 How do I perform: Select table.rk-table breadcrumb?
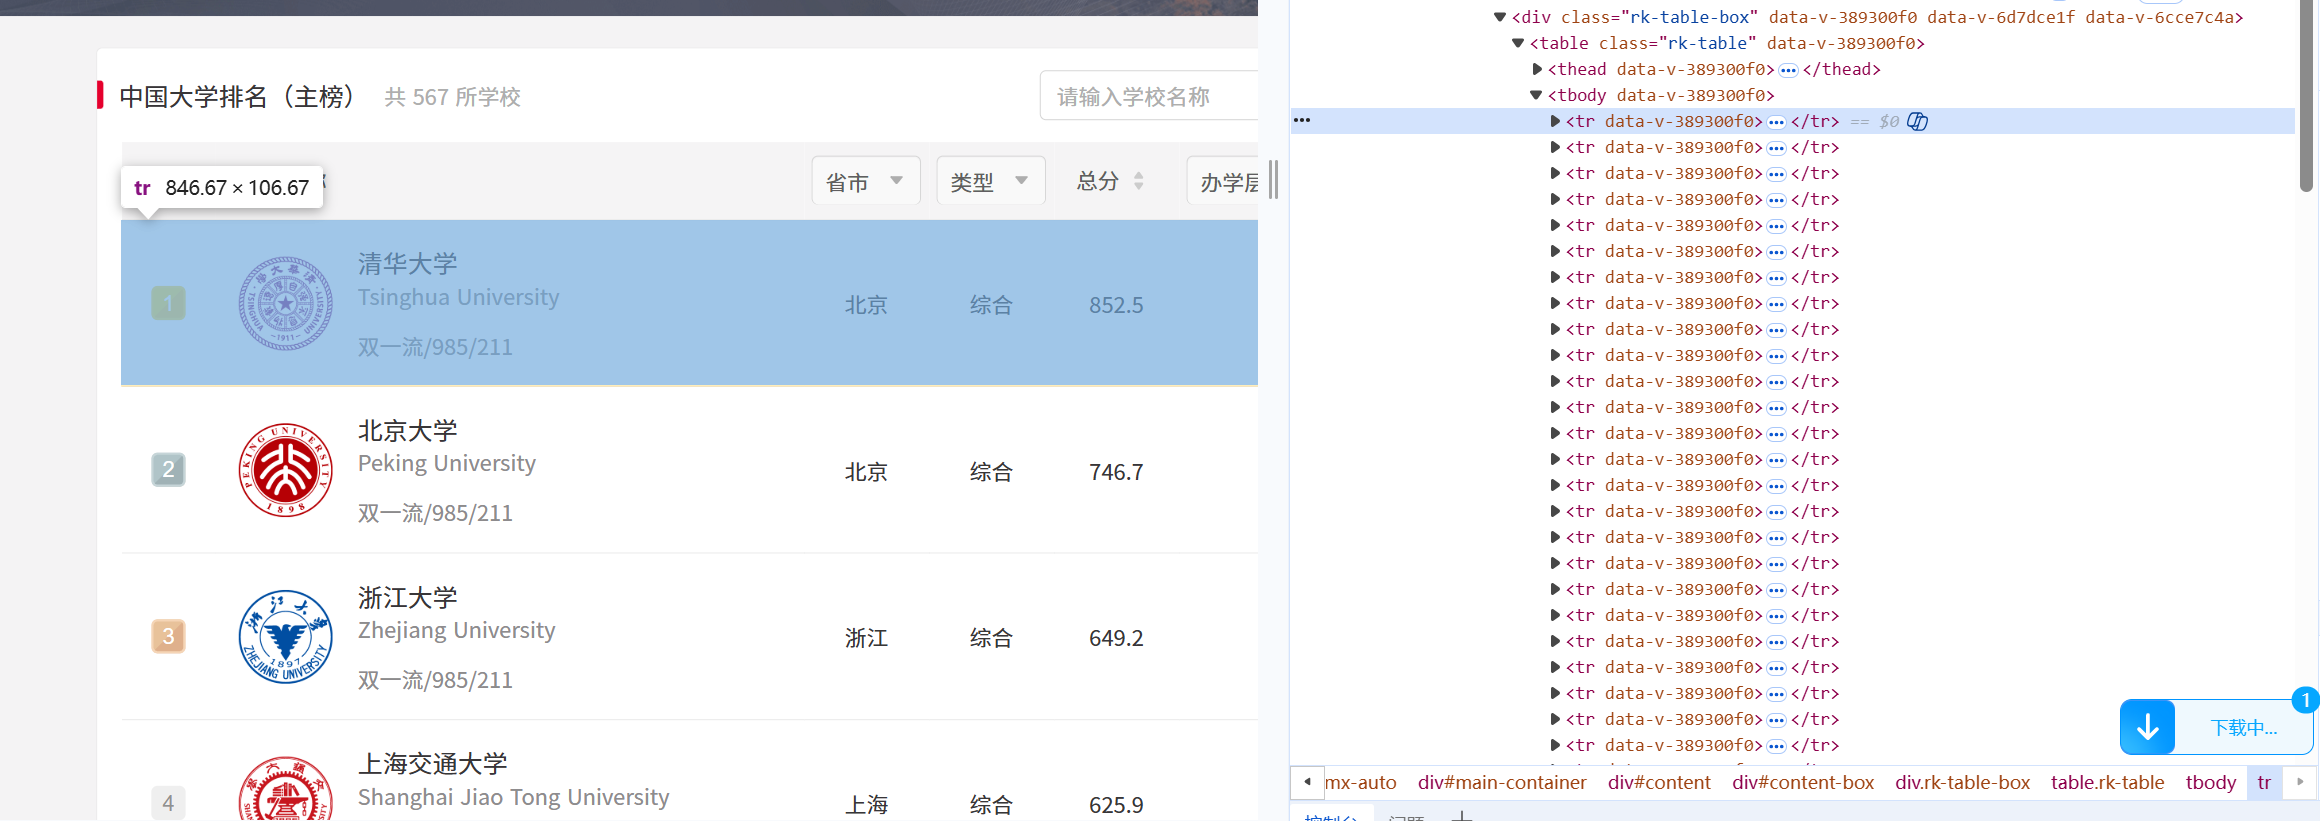tap(2107, 782)
